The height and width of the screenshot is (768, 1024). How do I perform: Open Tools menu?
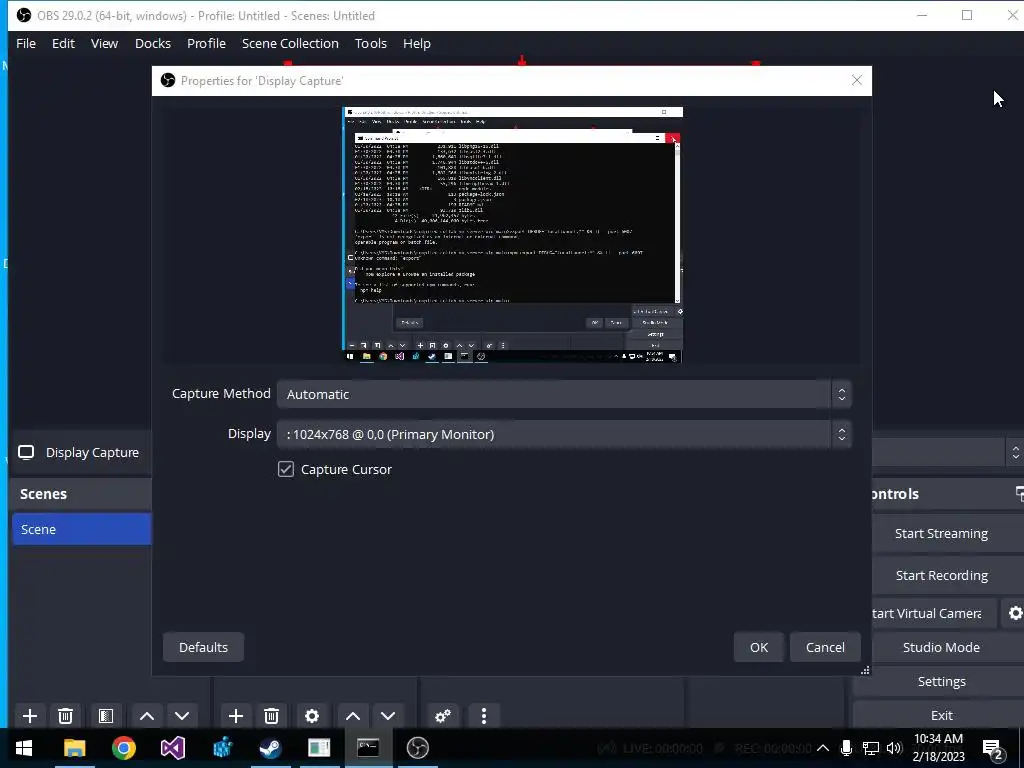click(371, 43)
